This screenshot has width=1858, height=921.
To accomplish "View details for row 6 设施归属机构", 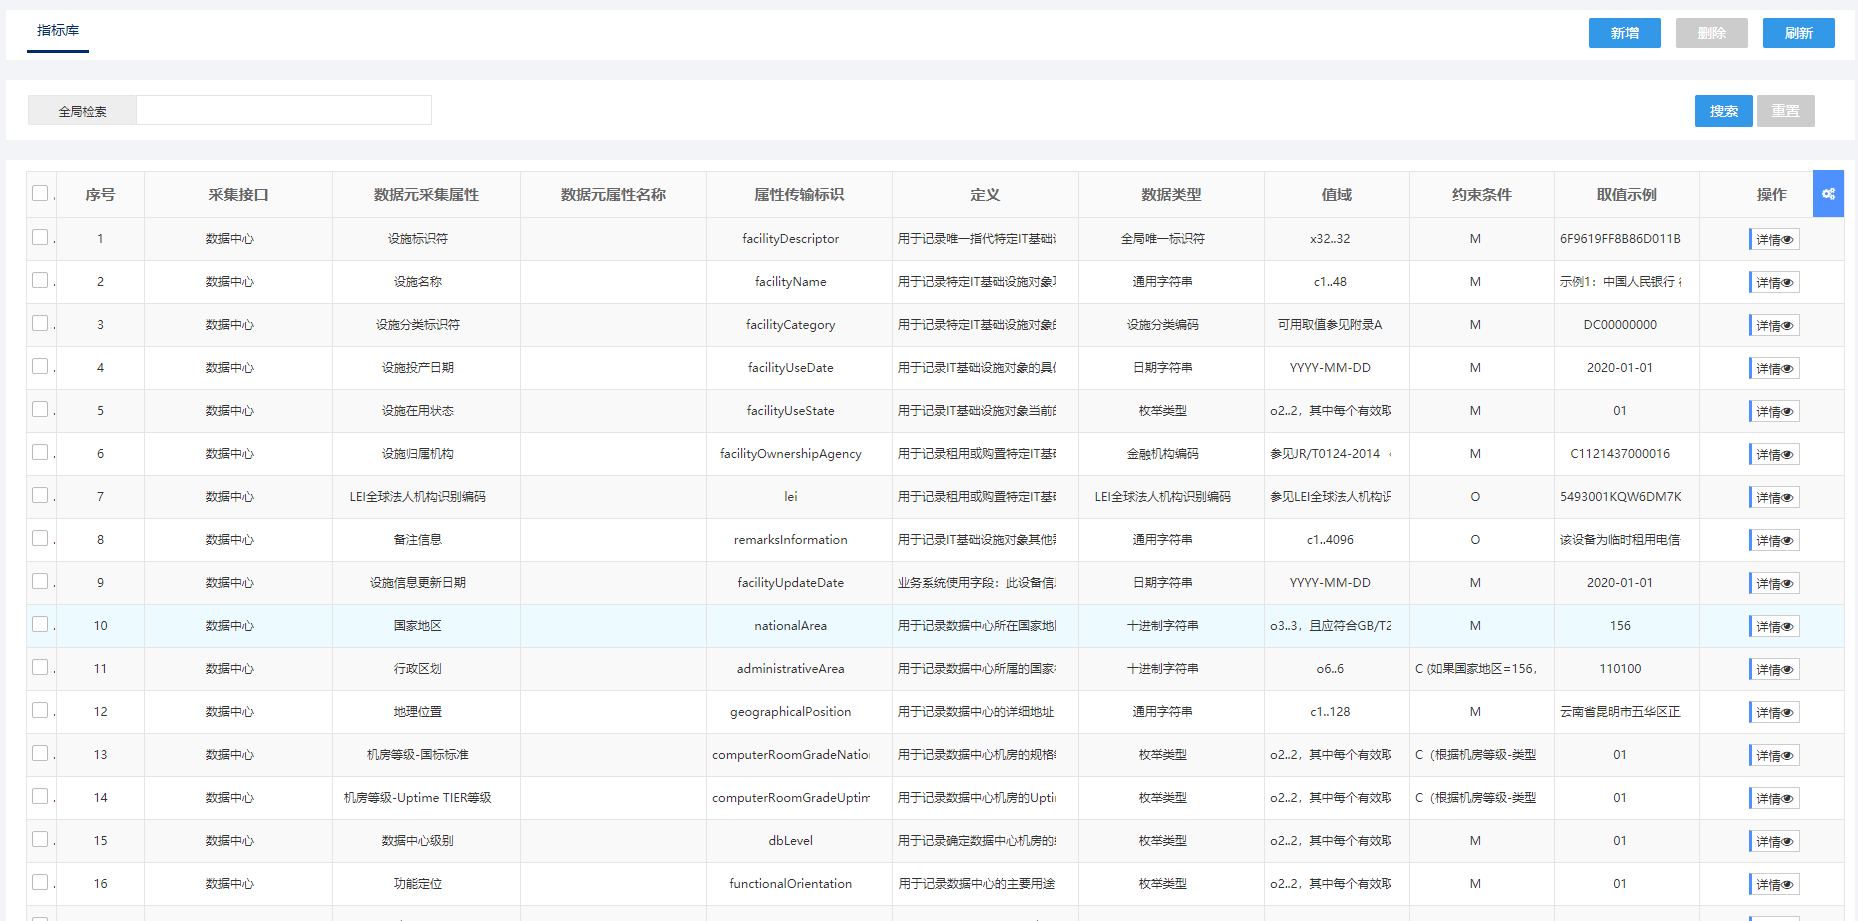I will click(x=1774, y=455).
